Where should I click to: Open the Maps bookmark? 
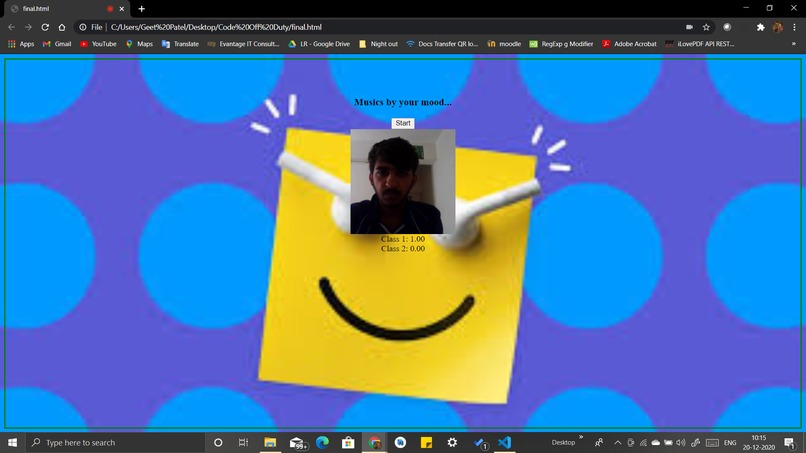tap(139, 44)
